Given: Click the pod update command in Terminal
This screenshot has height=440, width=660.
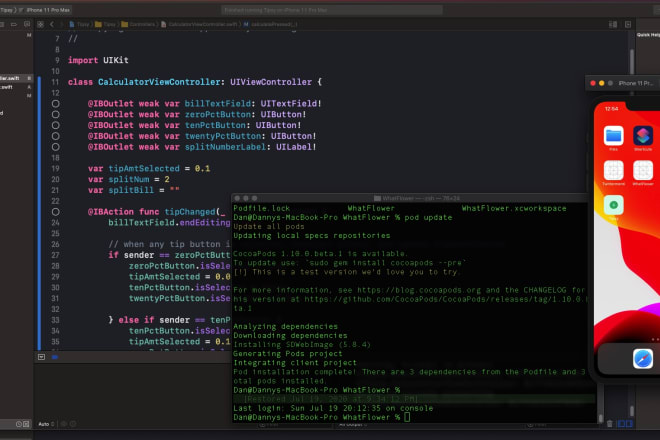Looking at the screenshot, I should pos(428,218).
